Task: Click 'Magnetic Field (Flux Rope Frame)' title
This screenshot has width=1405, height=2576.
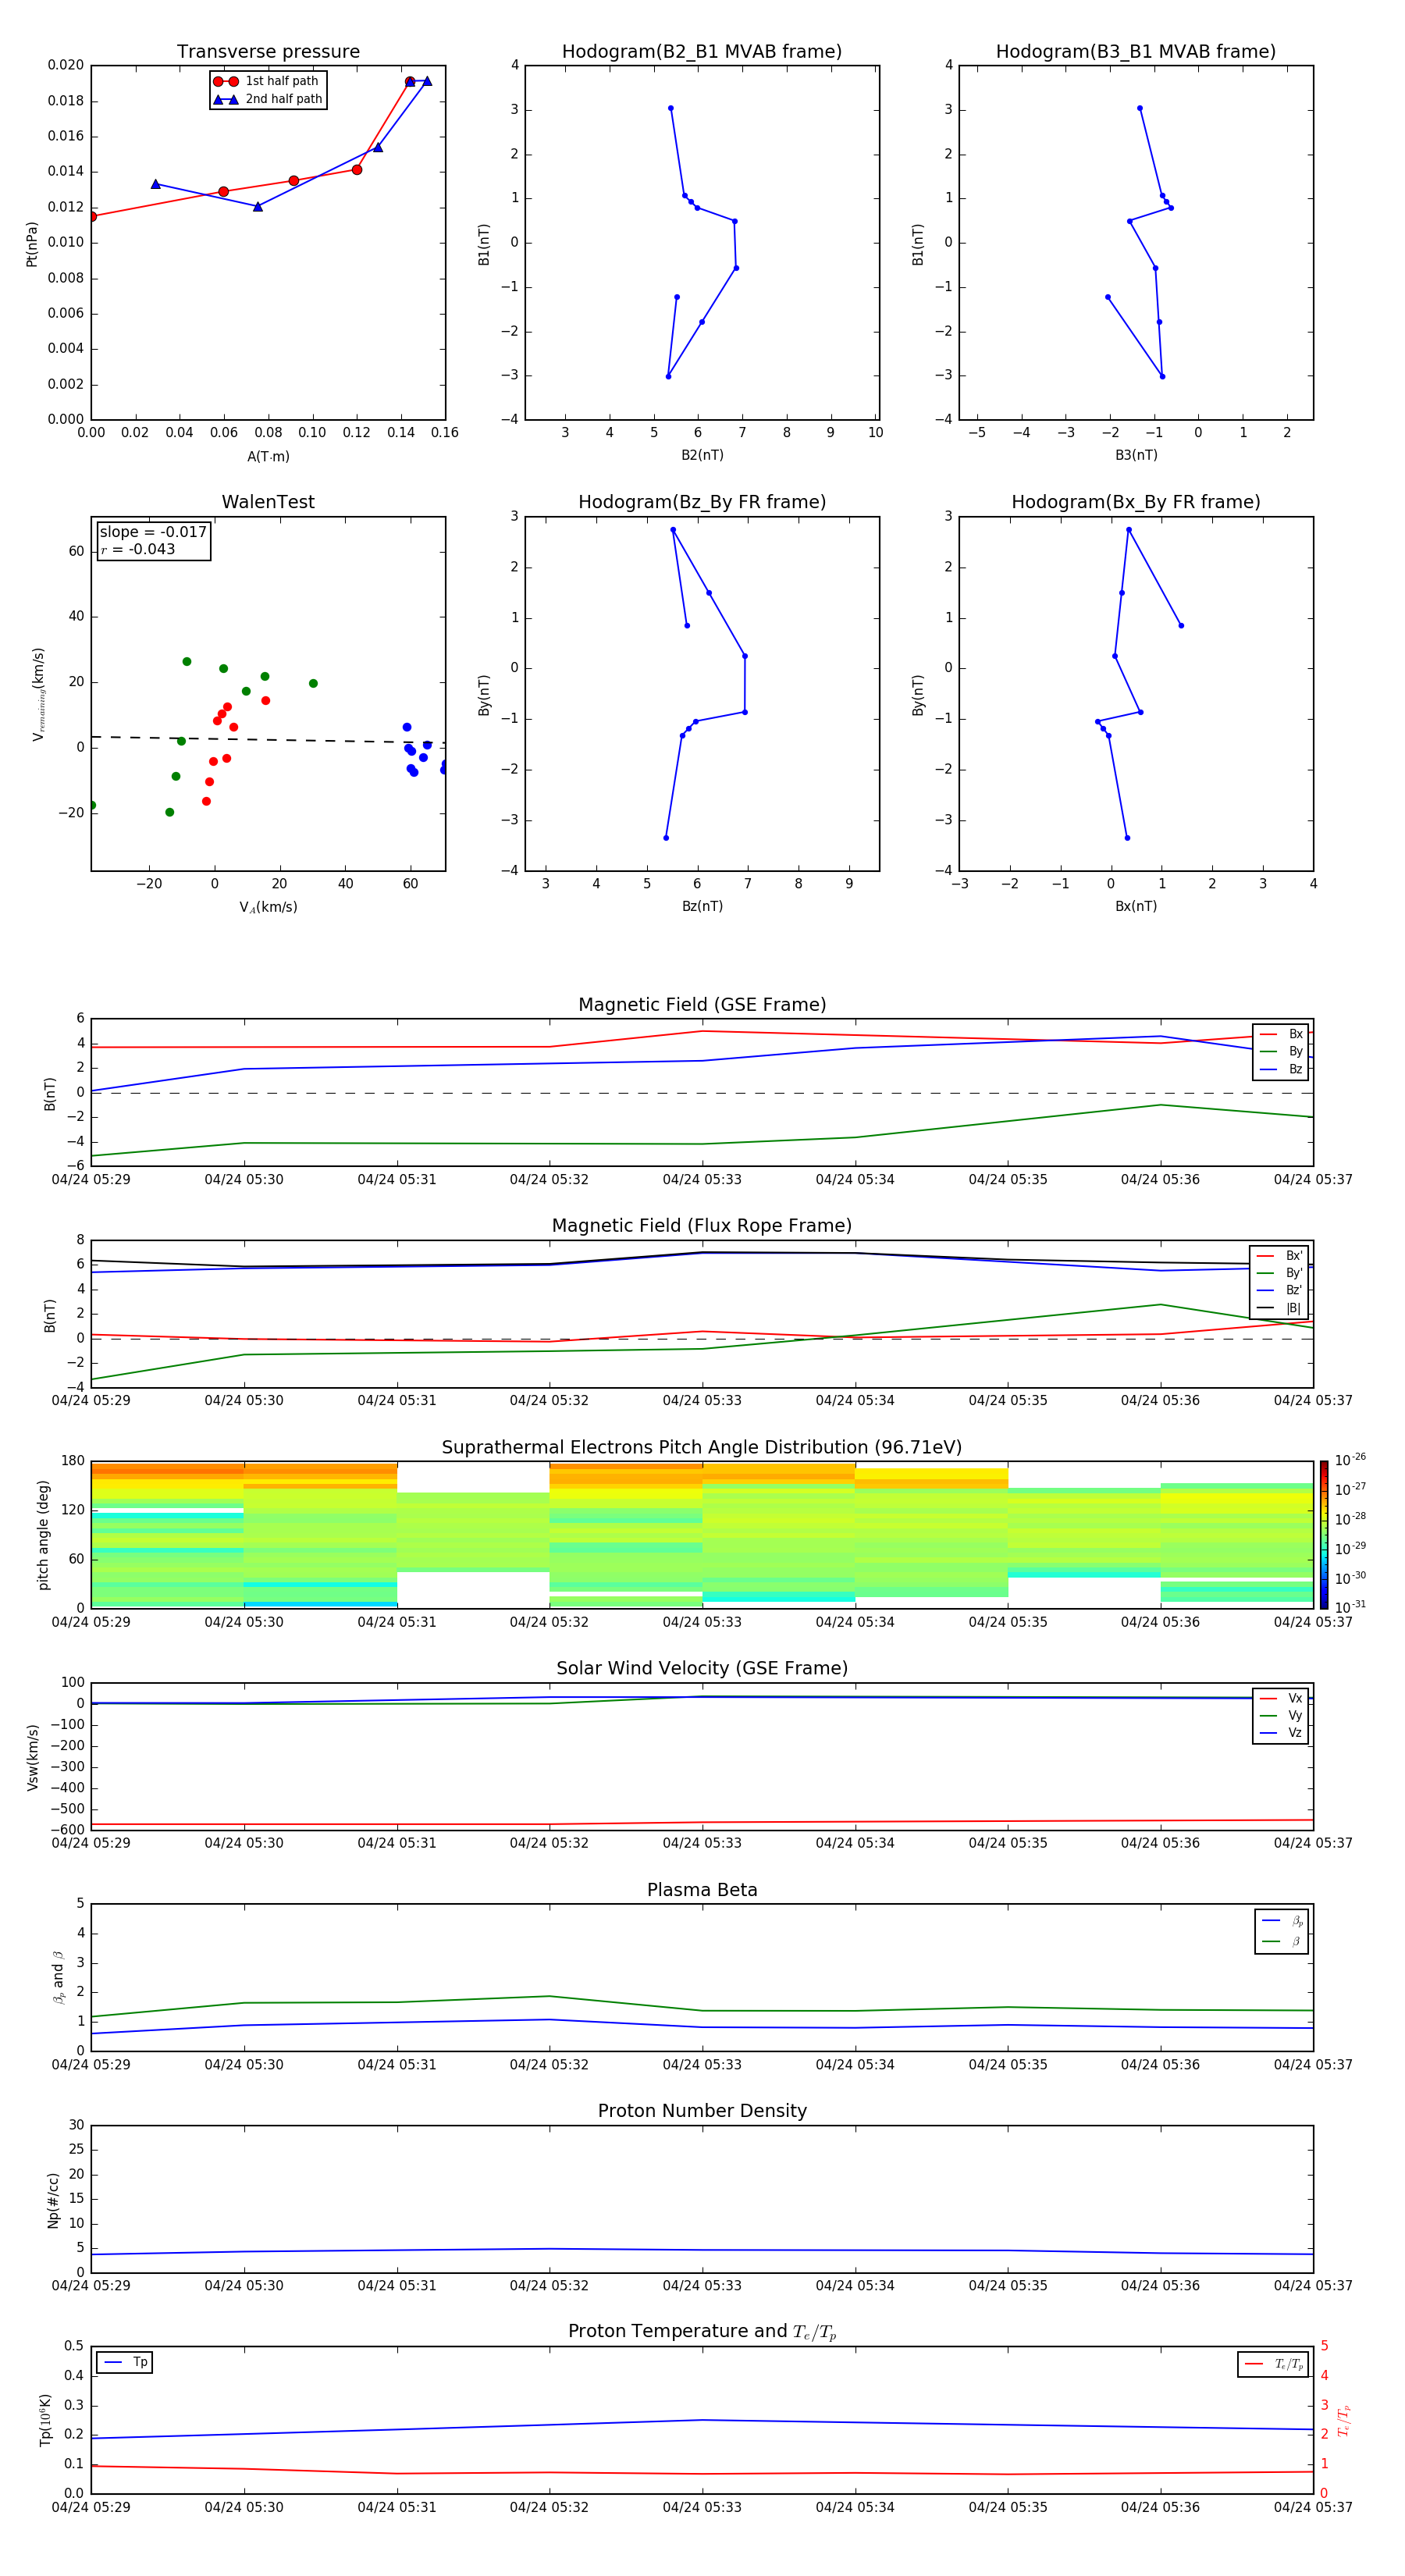Action: pos(702,1226)
